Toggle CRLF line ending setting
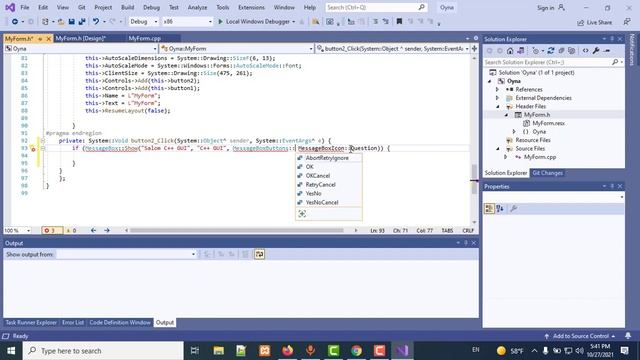640x360 pixels. pos(468,231)
